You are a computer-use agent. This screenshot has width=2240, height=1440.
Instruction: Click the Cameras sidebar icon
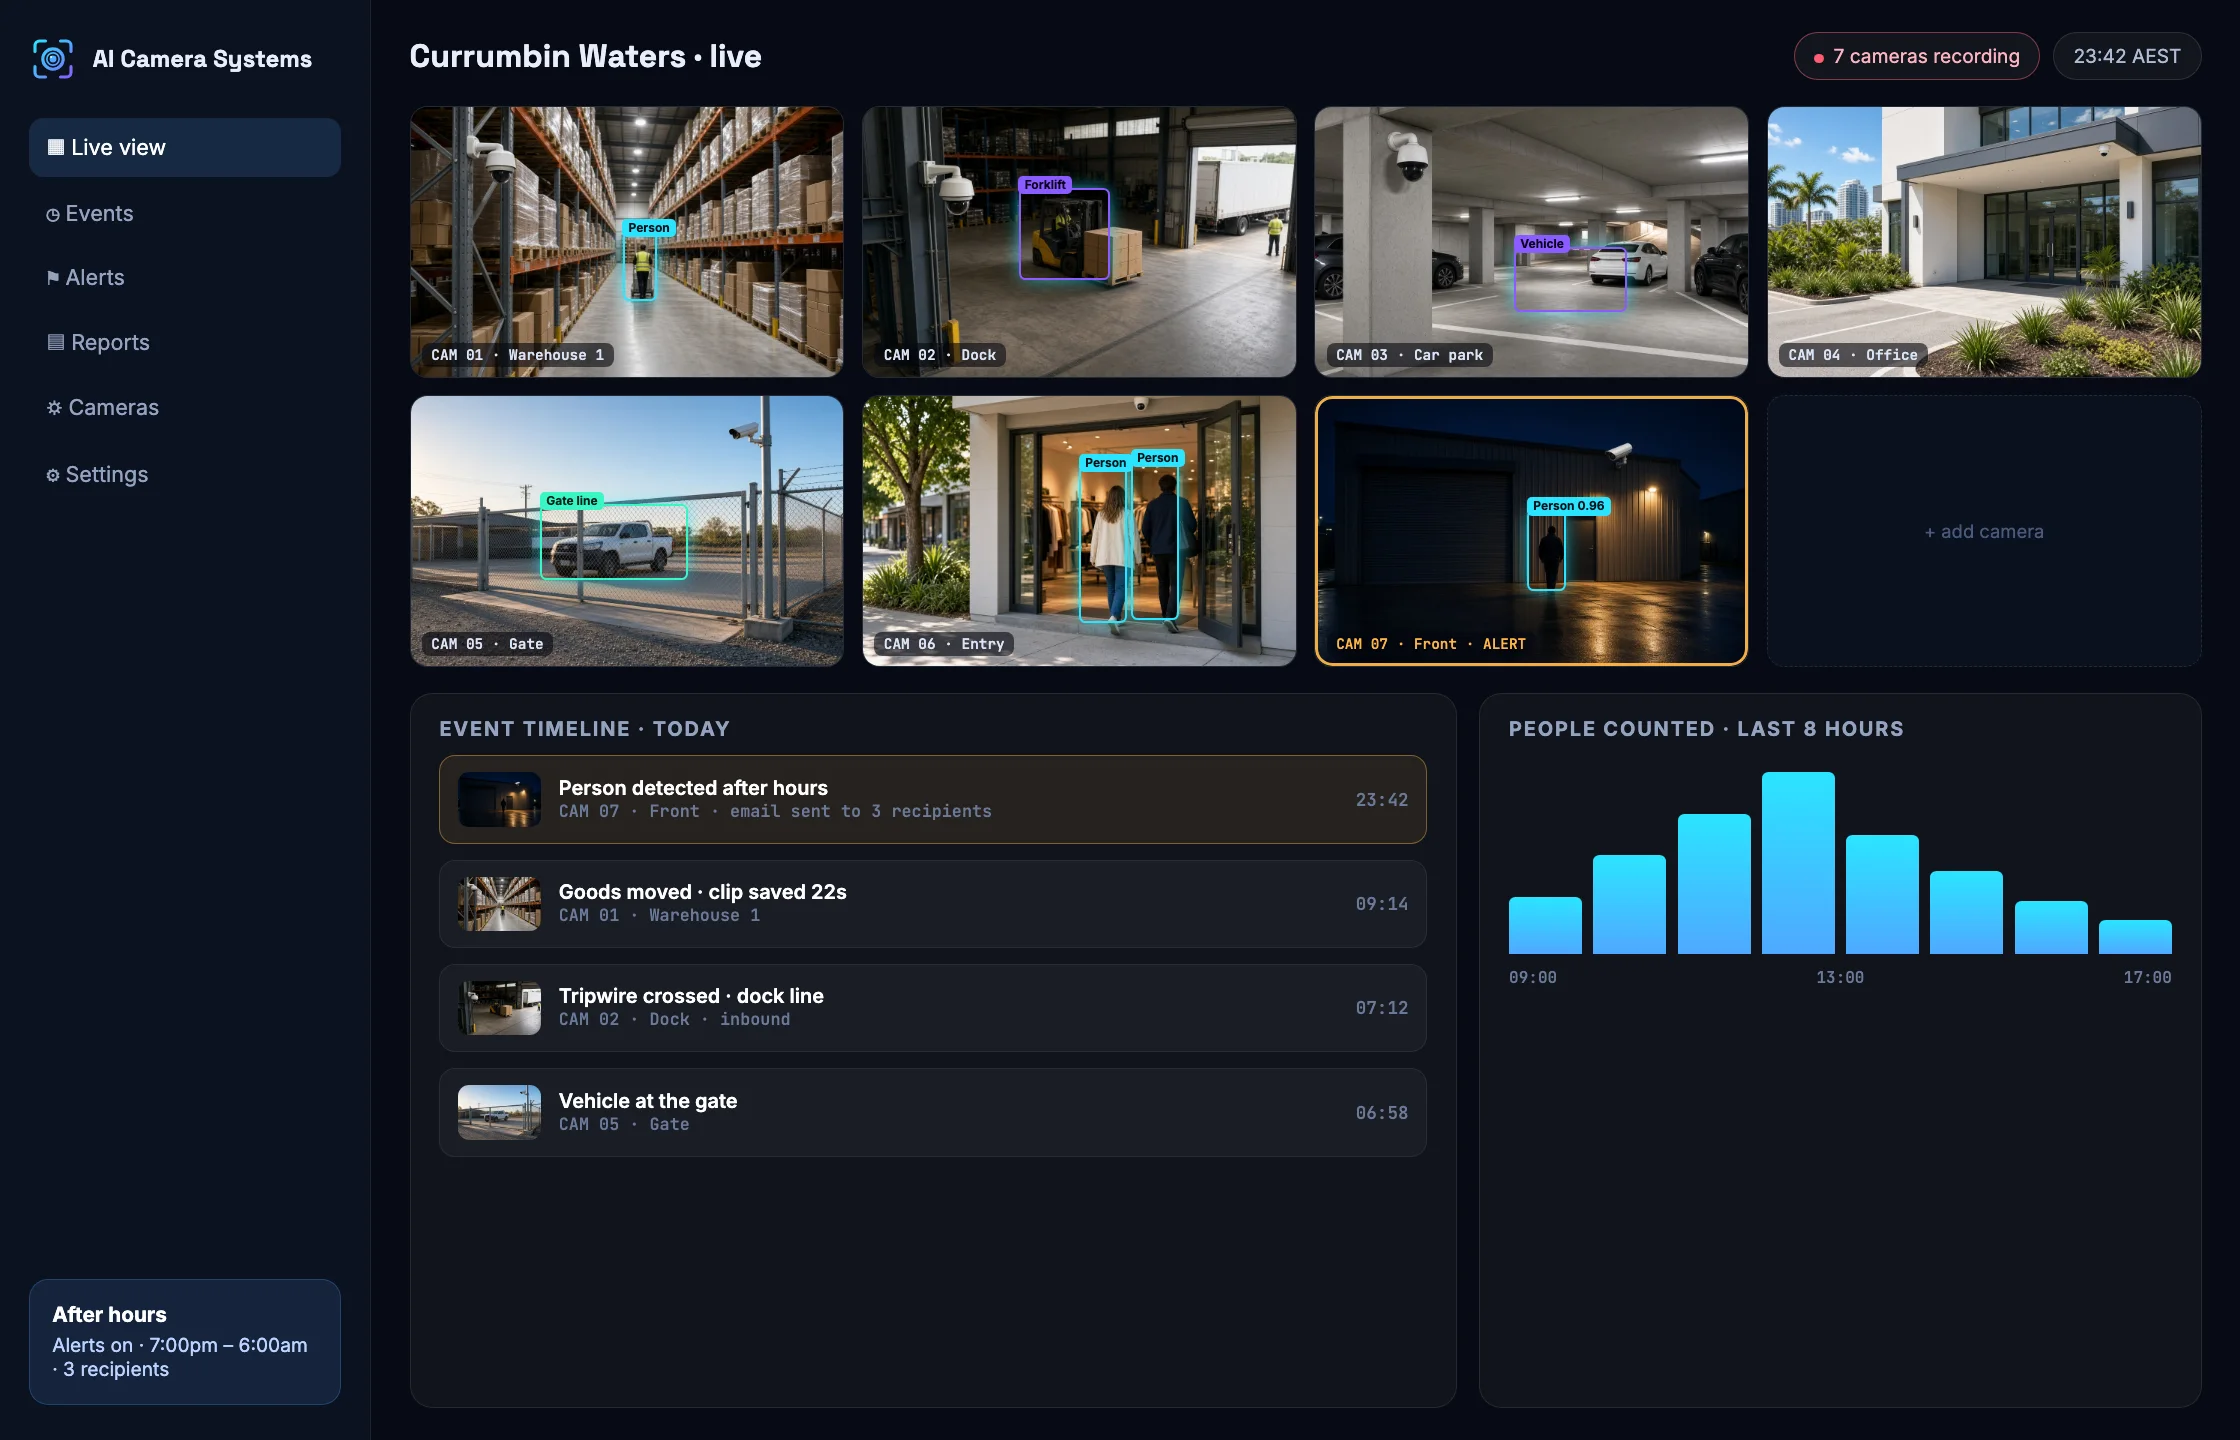(54, 408)
